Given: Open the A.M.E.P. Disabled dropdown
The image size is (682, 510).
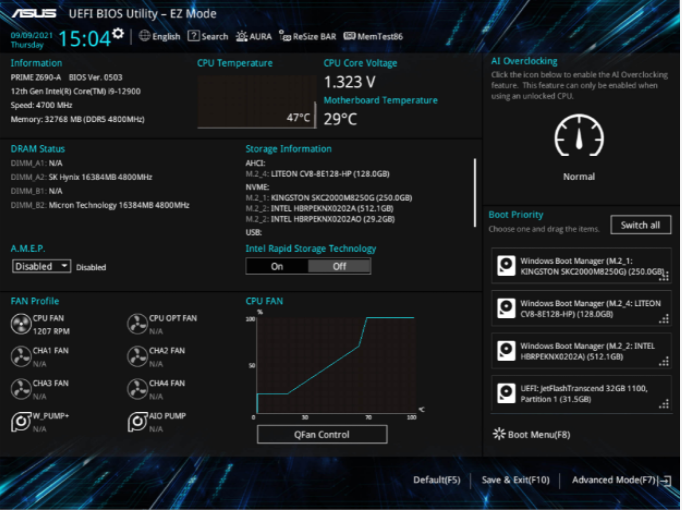Looking at the screenshot, I should click(41, 266).
